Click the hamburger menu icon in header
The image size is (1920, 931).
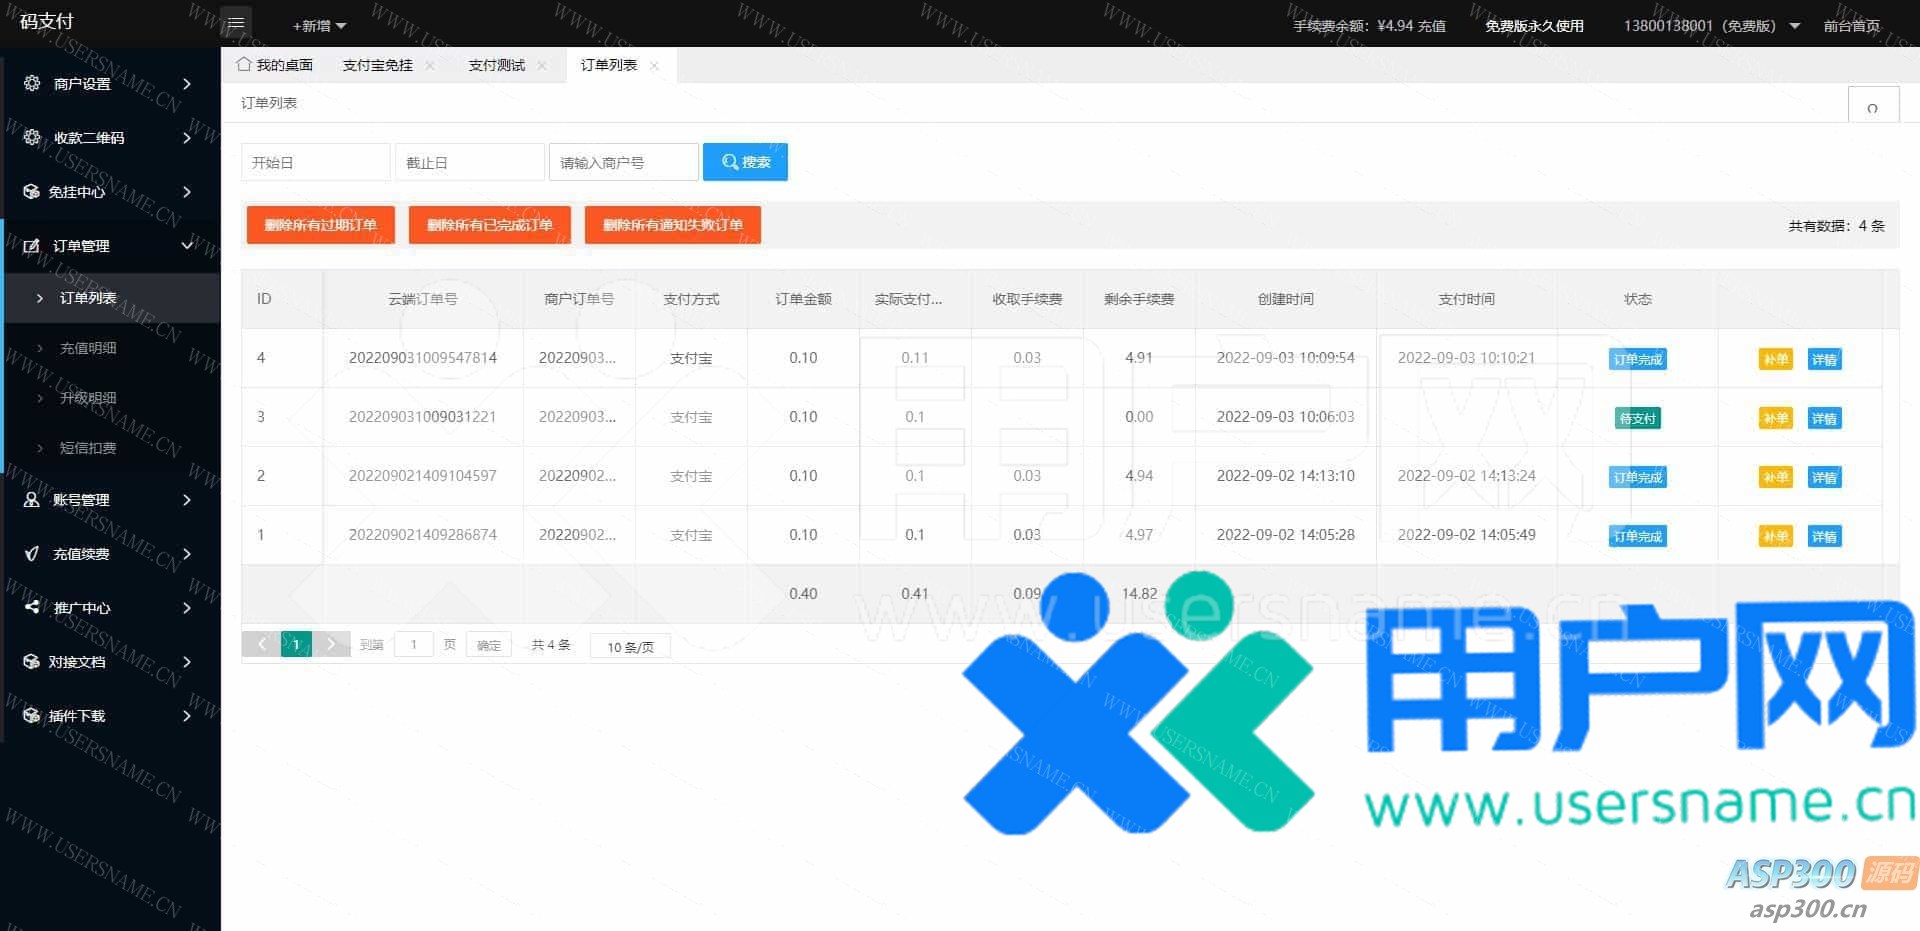[236, 24]
